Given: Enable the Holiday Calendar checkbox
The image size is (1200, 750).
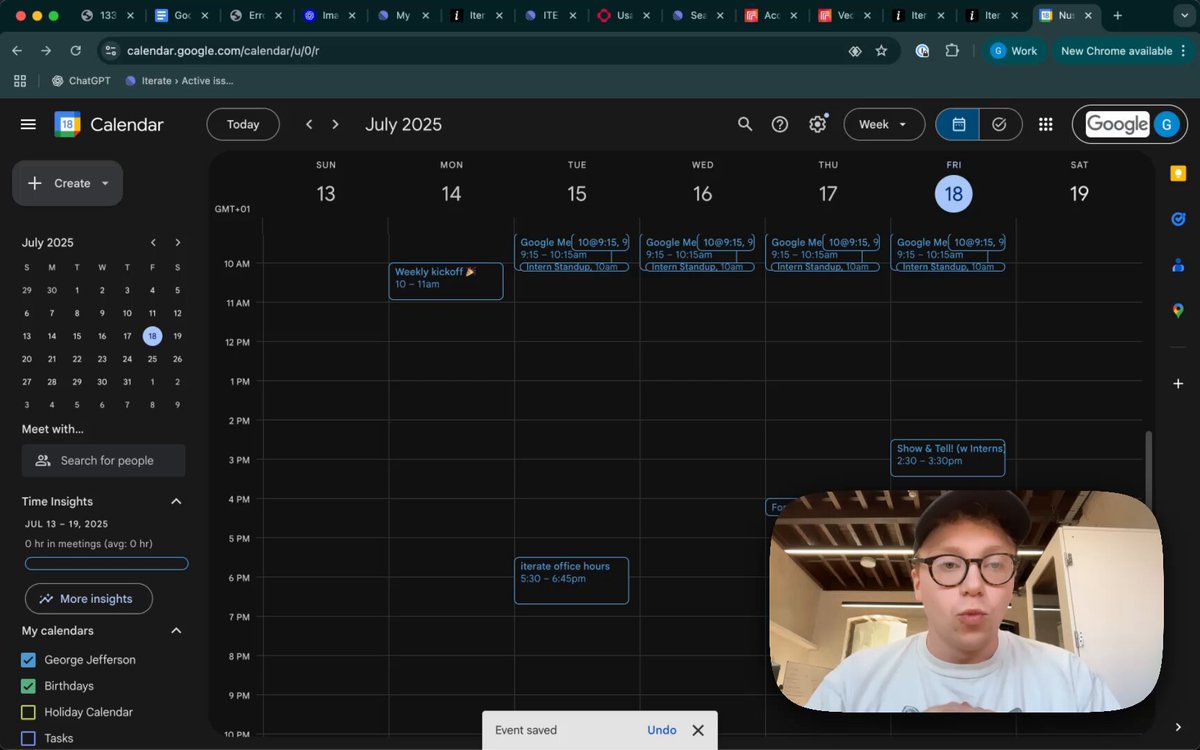Looking at the screenshot, I should tap(28, 712).
